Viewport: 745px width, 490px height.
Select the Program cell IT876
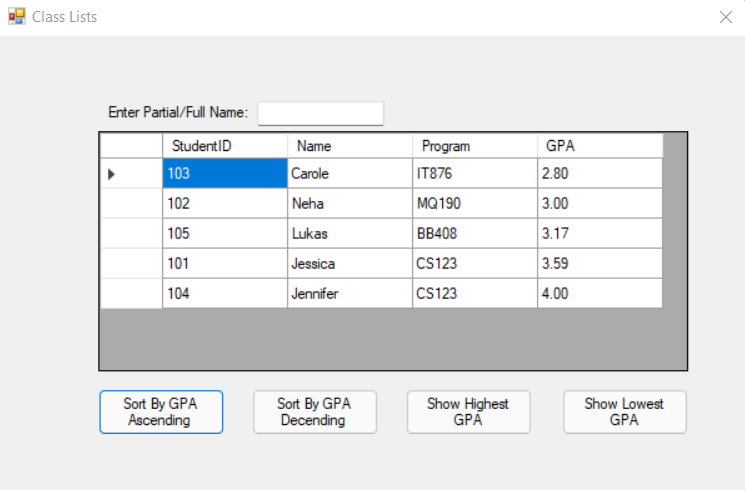pyautogui.click(x=474, y=174)
